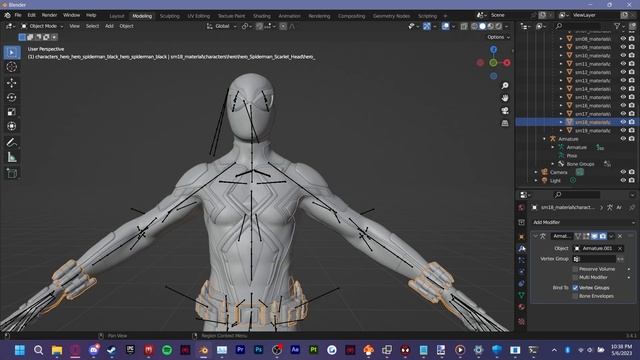Activate the Transform tool
The width and height of the screenshot is (640, 360).
[x=11, y=126]
